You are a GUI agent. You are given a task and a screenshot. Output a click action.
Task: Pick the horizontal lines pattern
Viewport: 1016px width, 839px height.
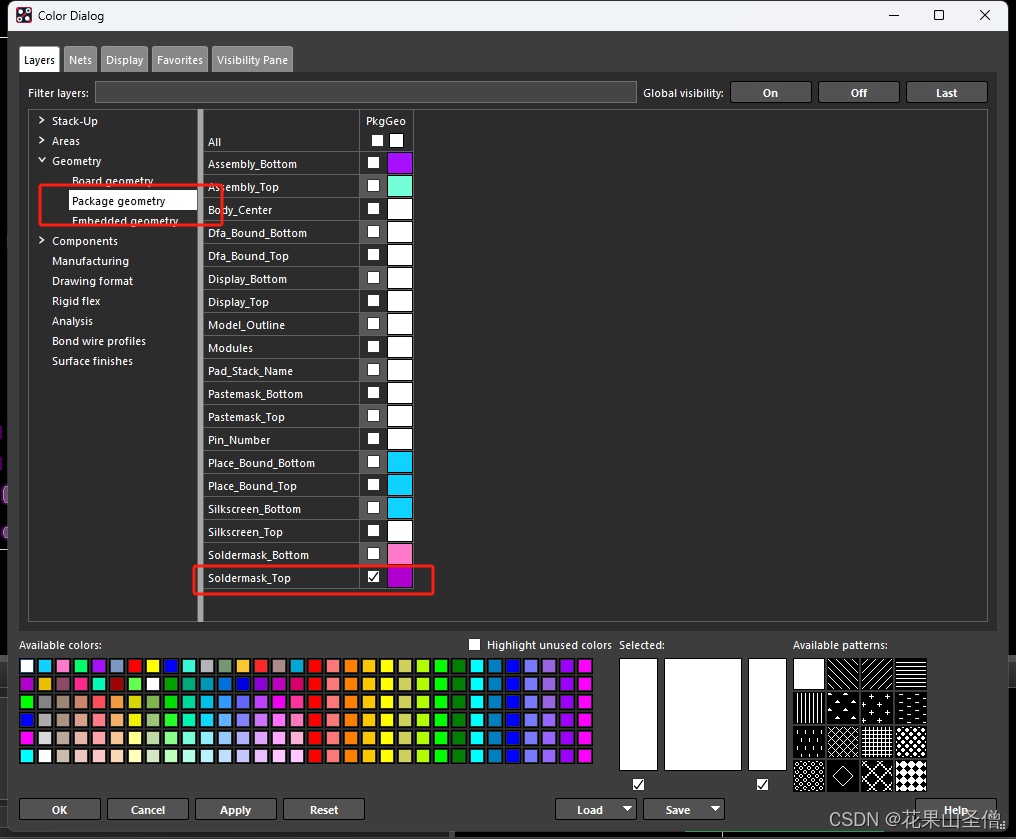[911, 674]
